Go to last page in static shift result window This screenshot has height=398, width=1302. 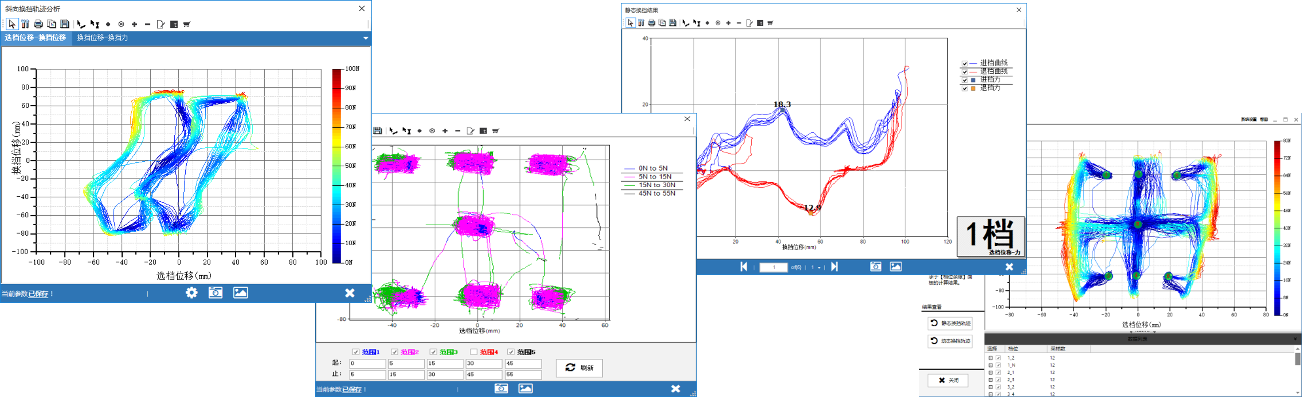(x=834, y=267)
